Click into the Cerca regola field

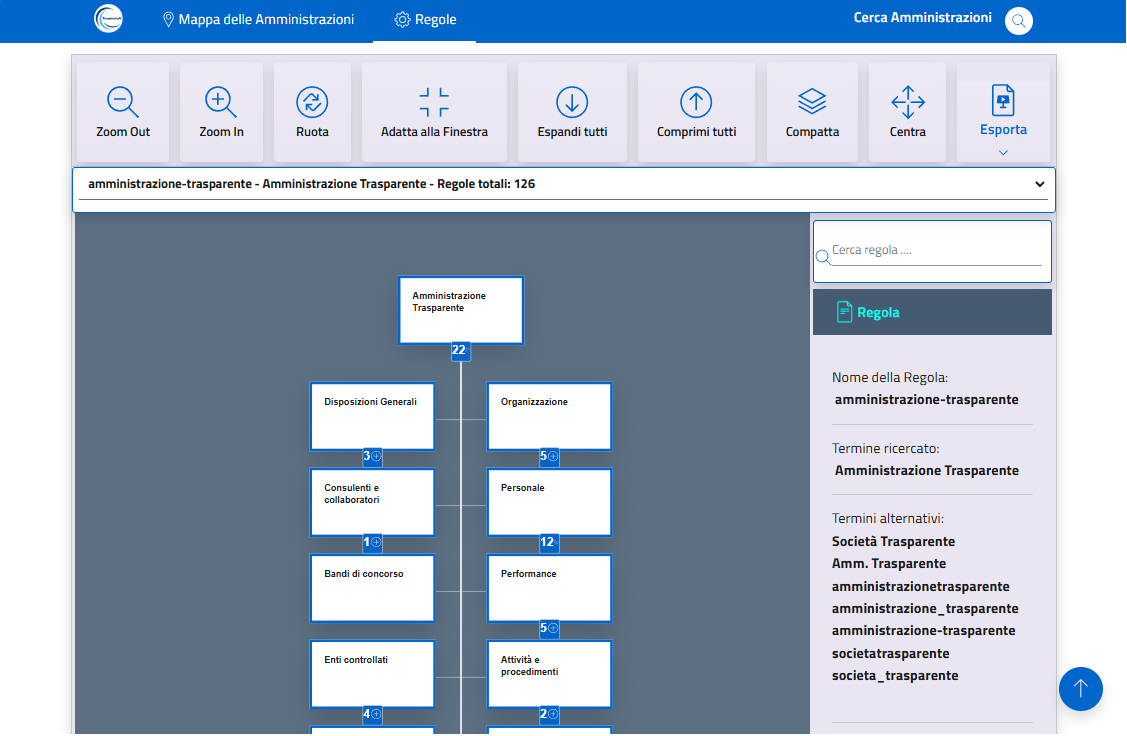coord(936,251)
